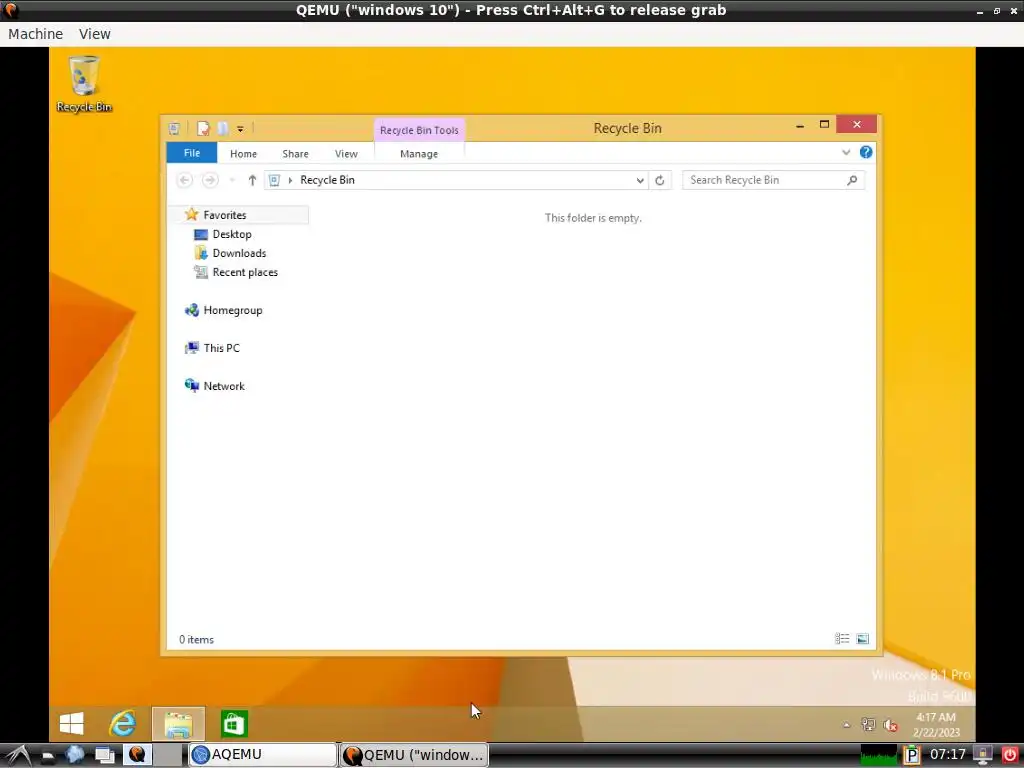Switch to Details view in status bar

click(842, 639)
